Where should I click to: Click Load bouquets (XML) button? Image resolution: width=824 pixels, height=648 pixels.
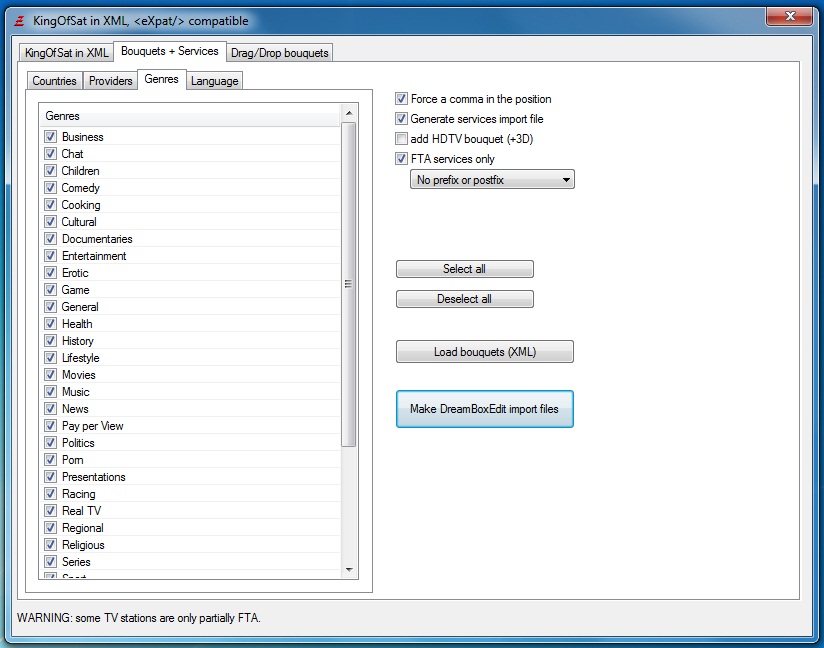pyautogui.click(x=485, y=352)
